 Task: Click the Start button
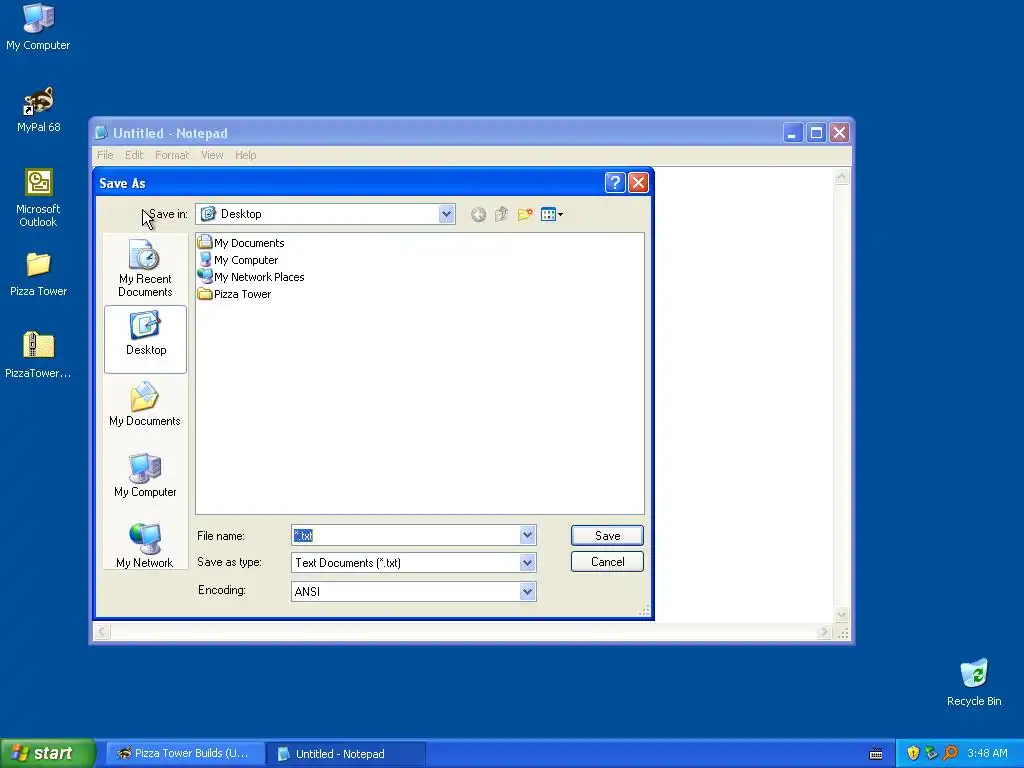47,754
